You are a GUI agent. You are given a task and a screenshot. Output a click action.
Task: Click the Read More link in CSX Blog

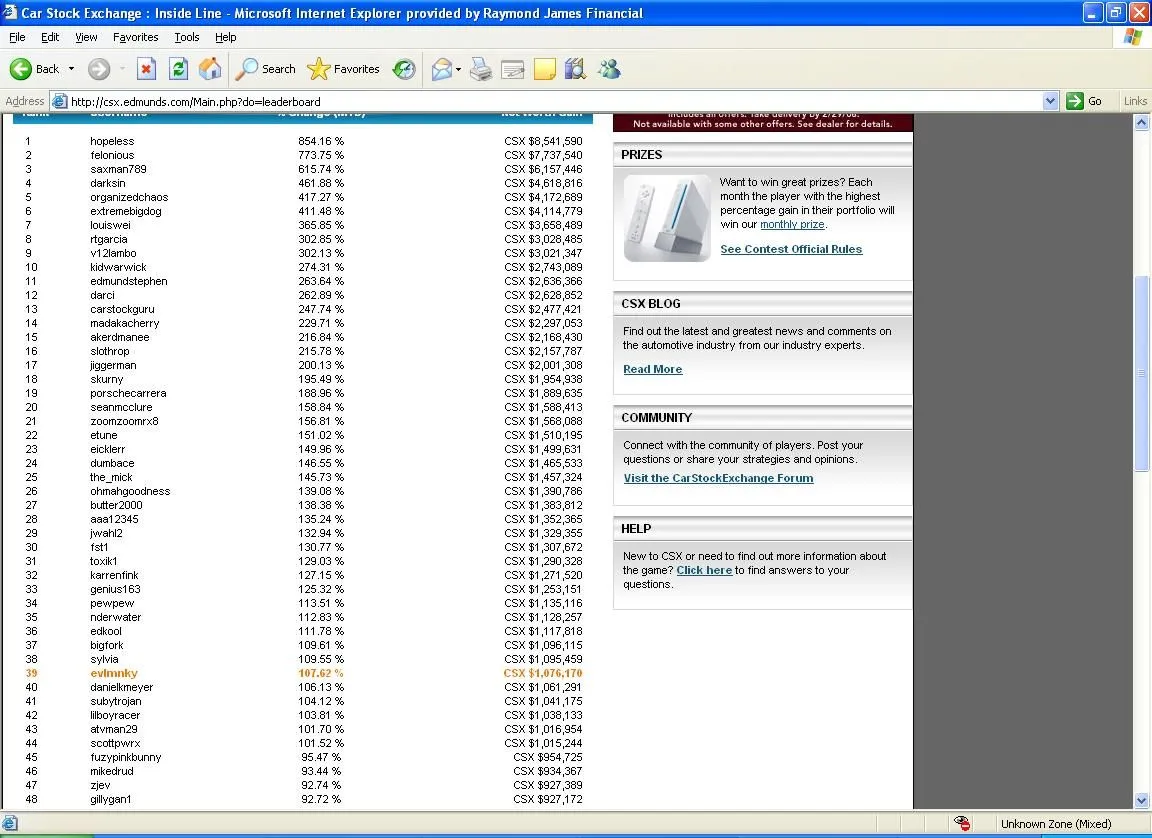[x=652, y=369]
